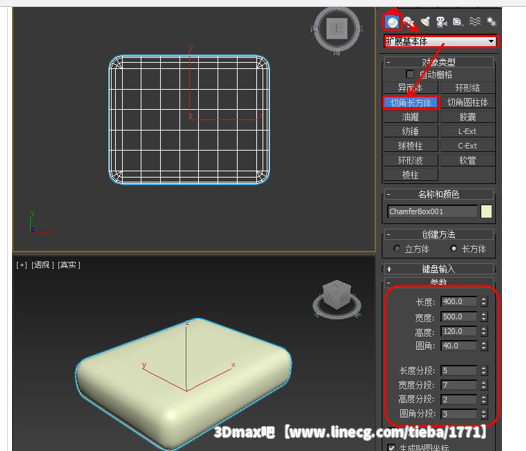Collapse the 对象类型 rollout

pos(439,62)
